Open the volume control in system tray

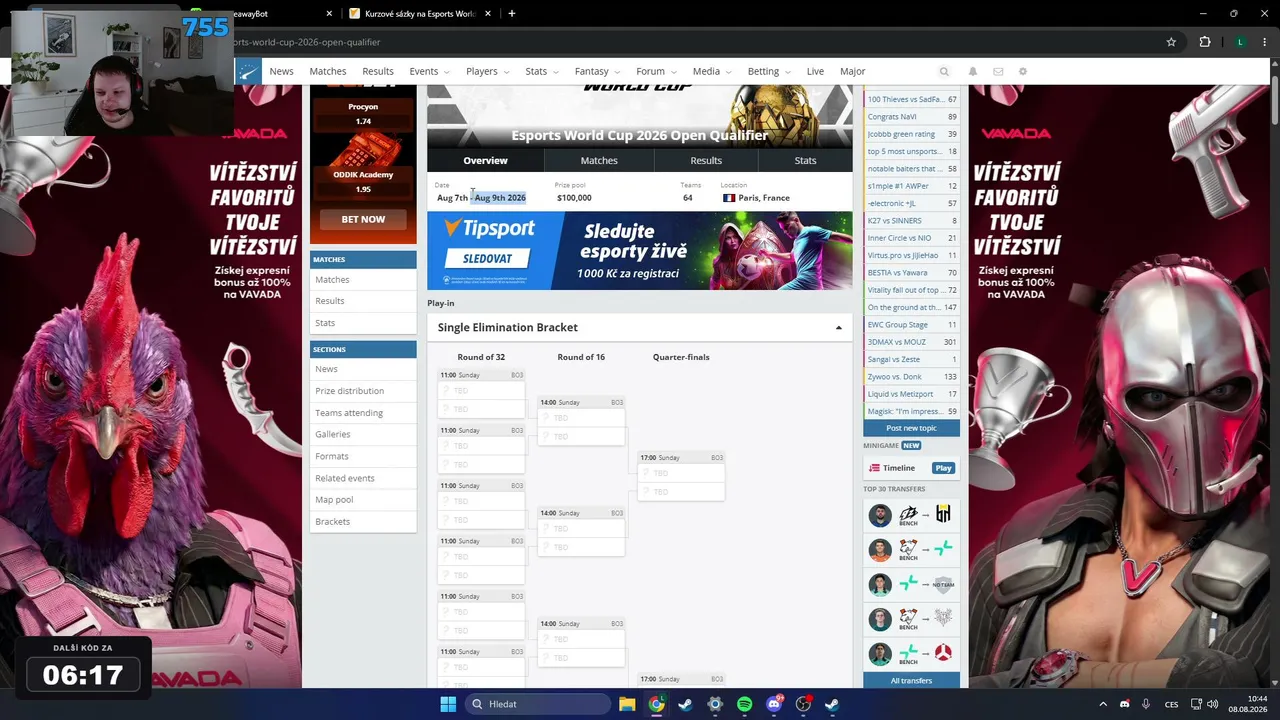1212,704
